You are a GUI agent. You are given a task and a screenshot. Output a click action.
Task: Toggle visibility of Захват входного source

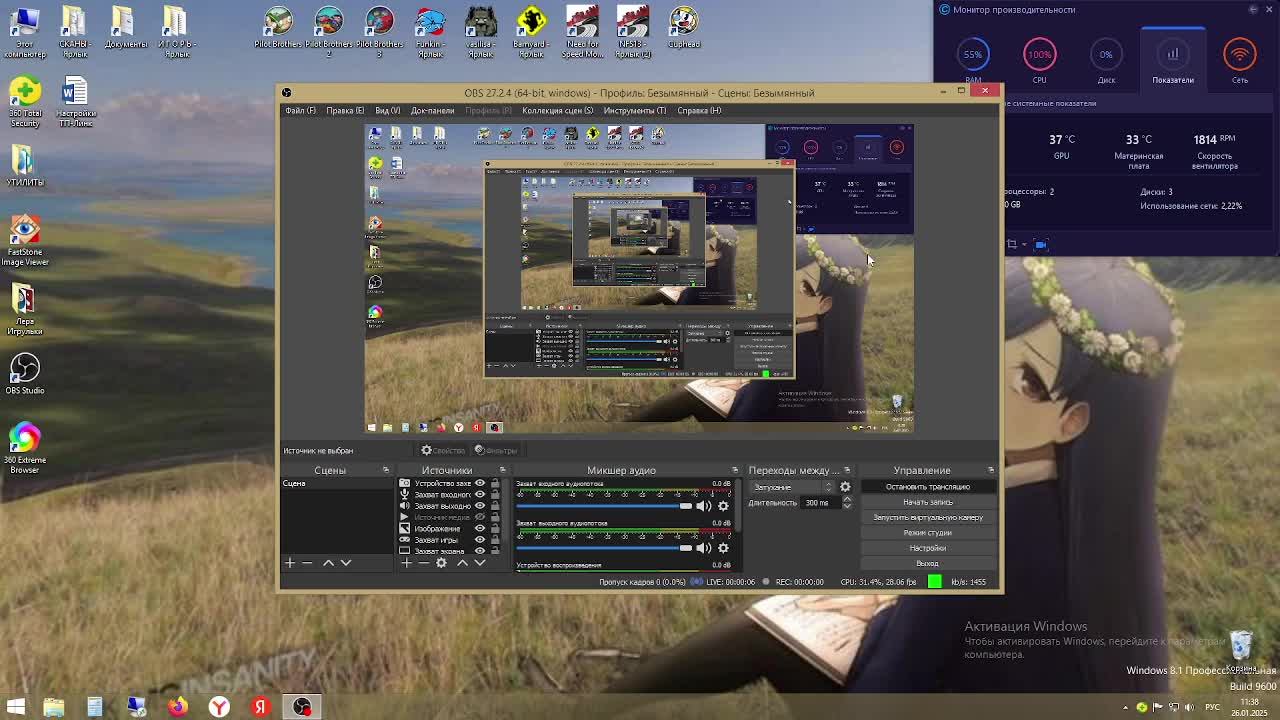pos(480,494)
